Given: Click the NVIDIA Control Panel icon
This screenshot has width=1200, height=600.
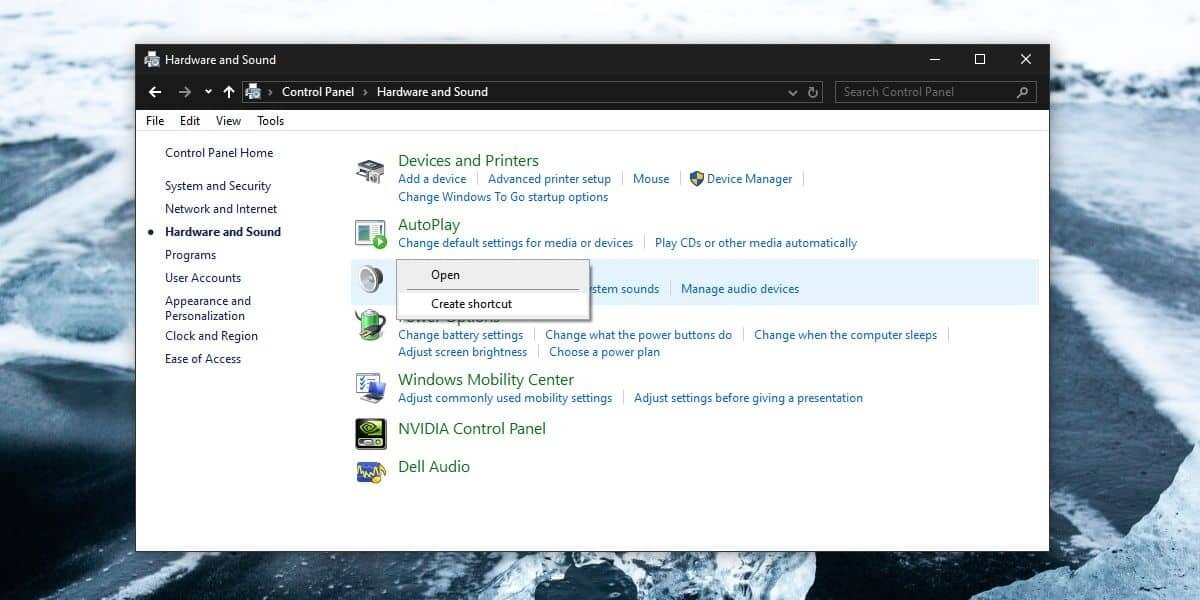Looking at the screenshot, I should click(x=370, y=433).
